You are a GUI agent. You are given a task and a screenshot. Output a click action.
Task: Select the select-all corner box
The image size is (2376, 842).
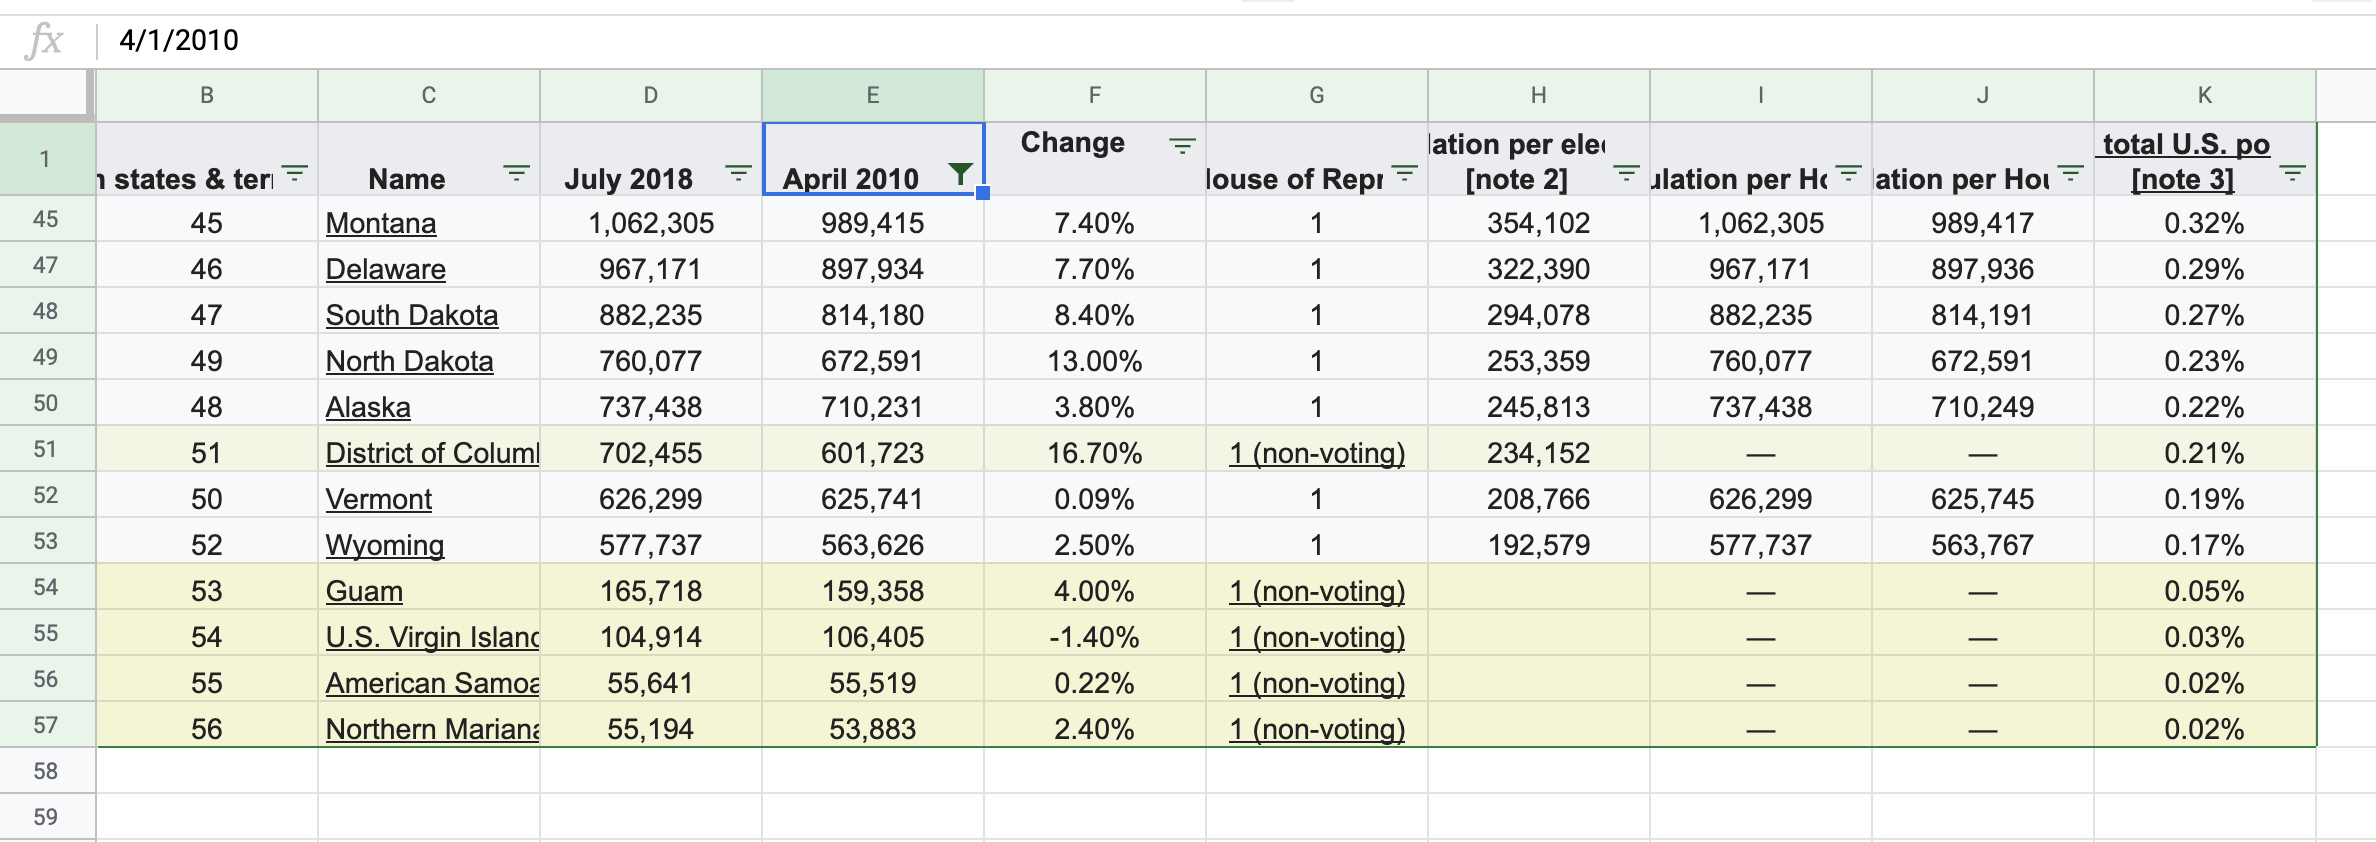click(x=46, y=95)
